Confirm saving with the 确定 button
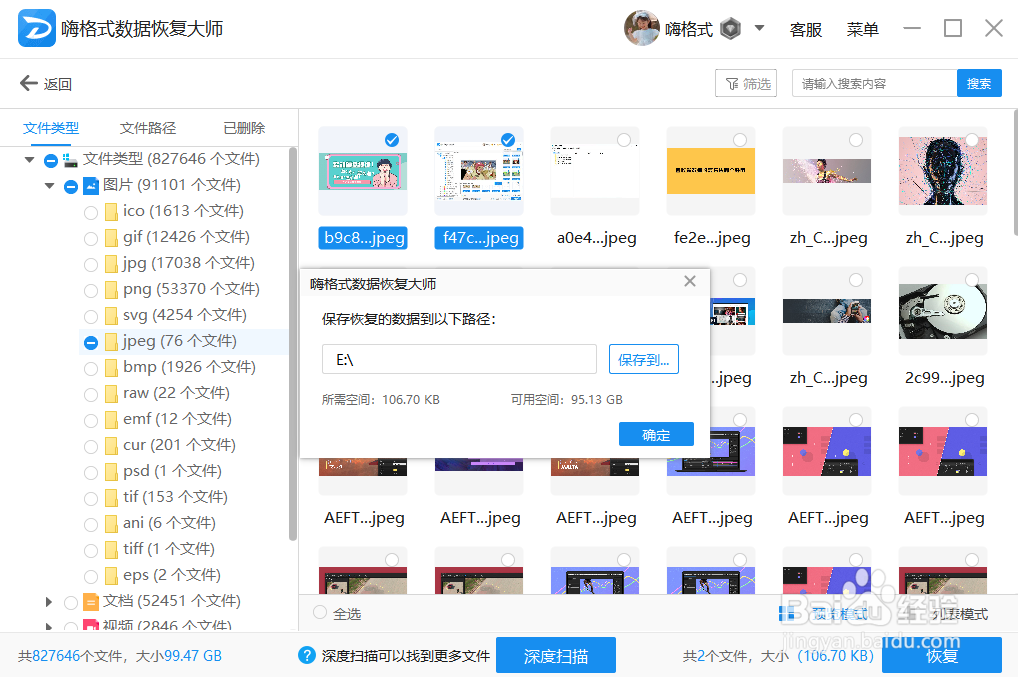The width and height of the screenshot is (1018, 677). click(656, 433)
